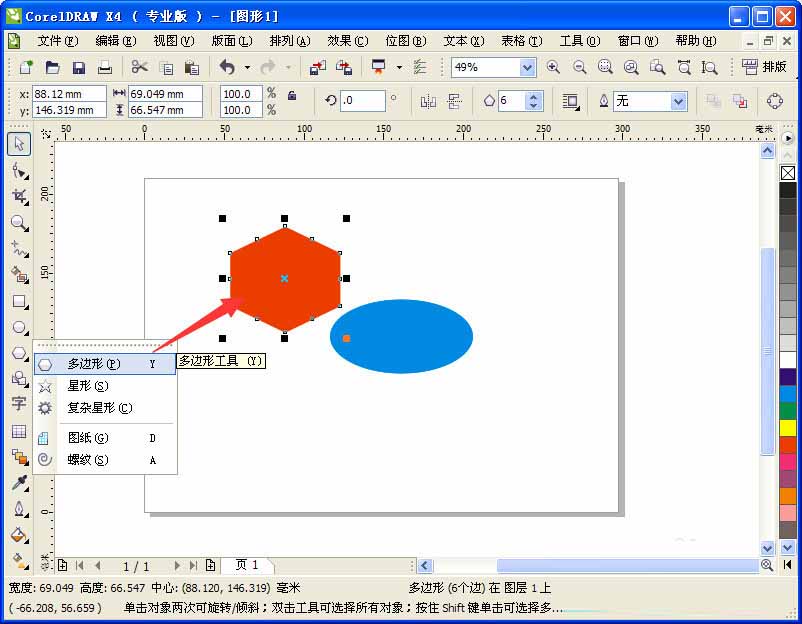
Task: Open the Undo history dropdown arrow
Action: pos(247,67)
